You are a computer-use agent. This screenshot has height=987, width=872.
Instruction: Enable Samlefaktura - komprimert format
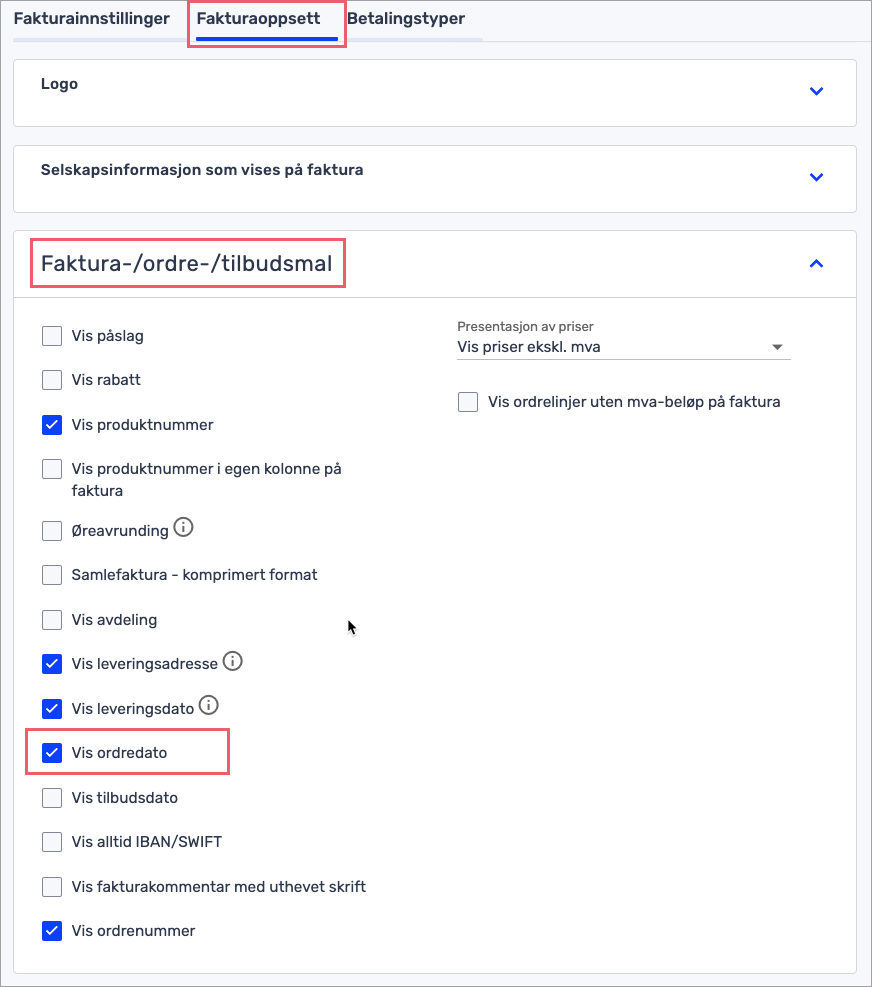pos(52,575)
